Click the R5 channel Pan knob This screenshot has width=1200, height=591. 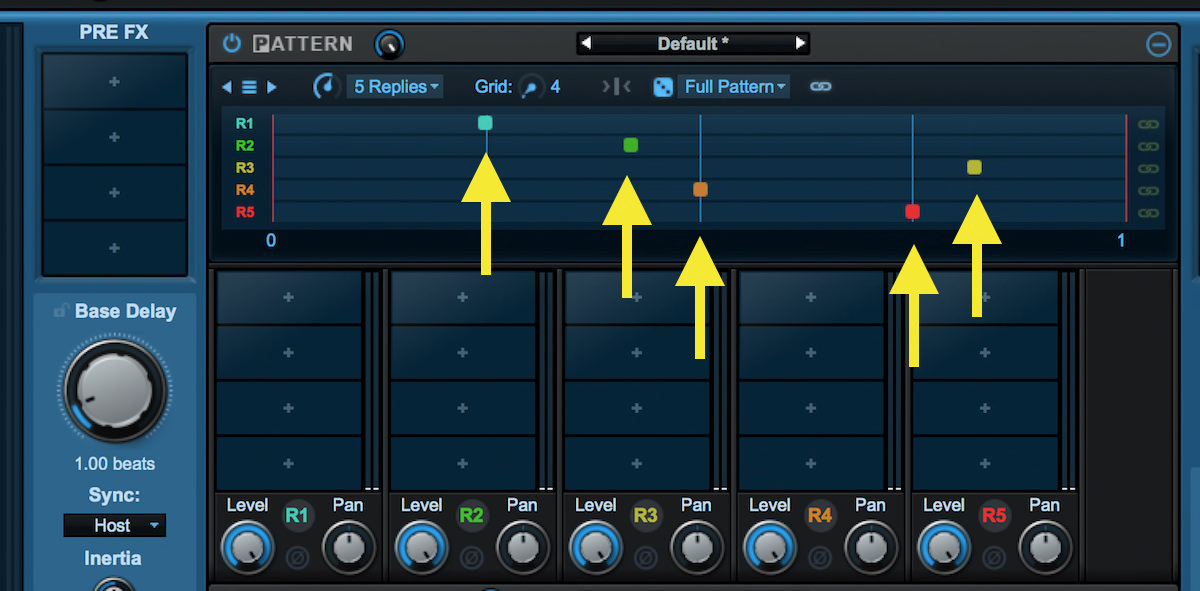1044,548
